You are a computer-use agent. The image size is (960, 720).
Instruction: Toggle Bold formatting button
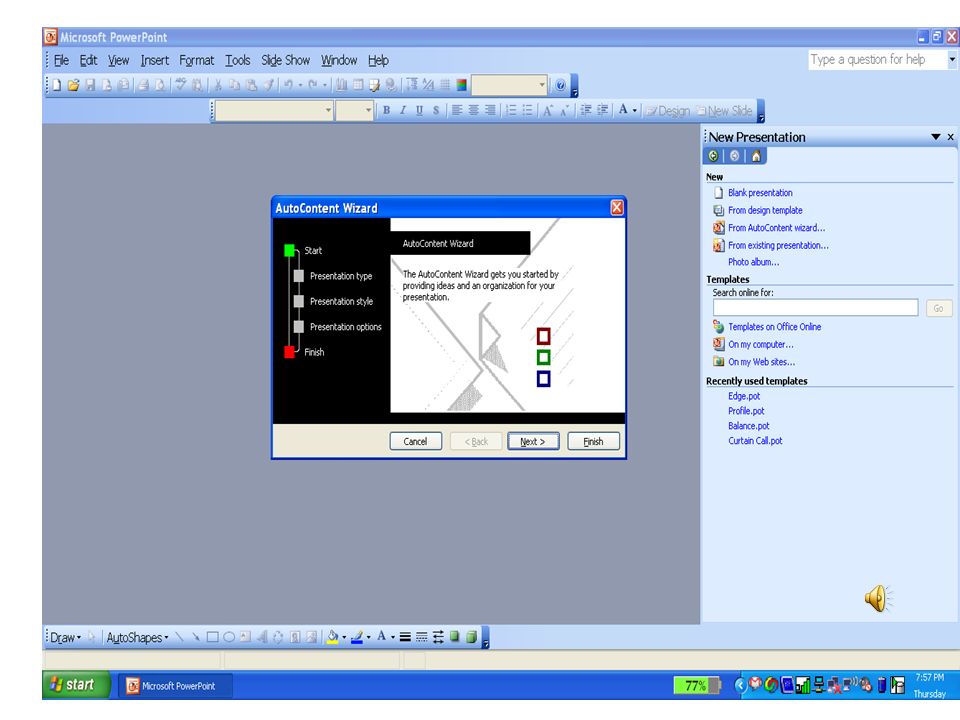pos(386,110)
